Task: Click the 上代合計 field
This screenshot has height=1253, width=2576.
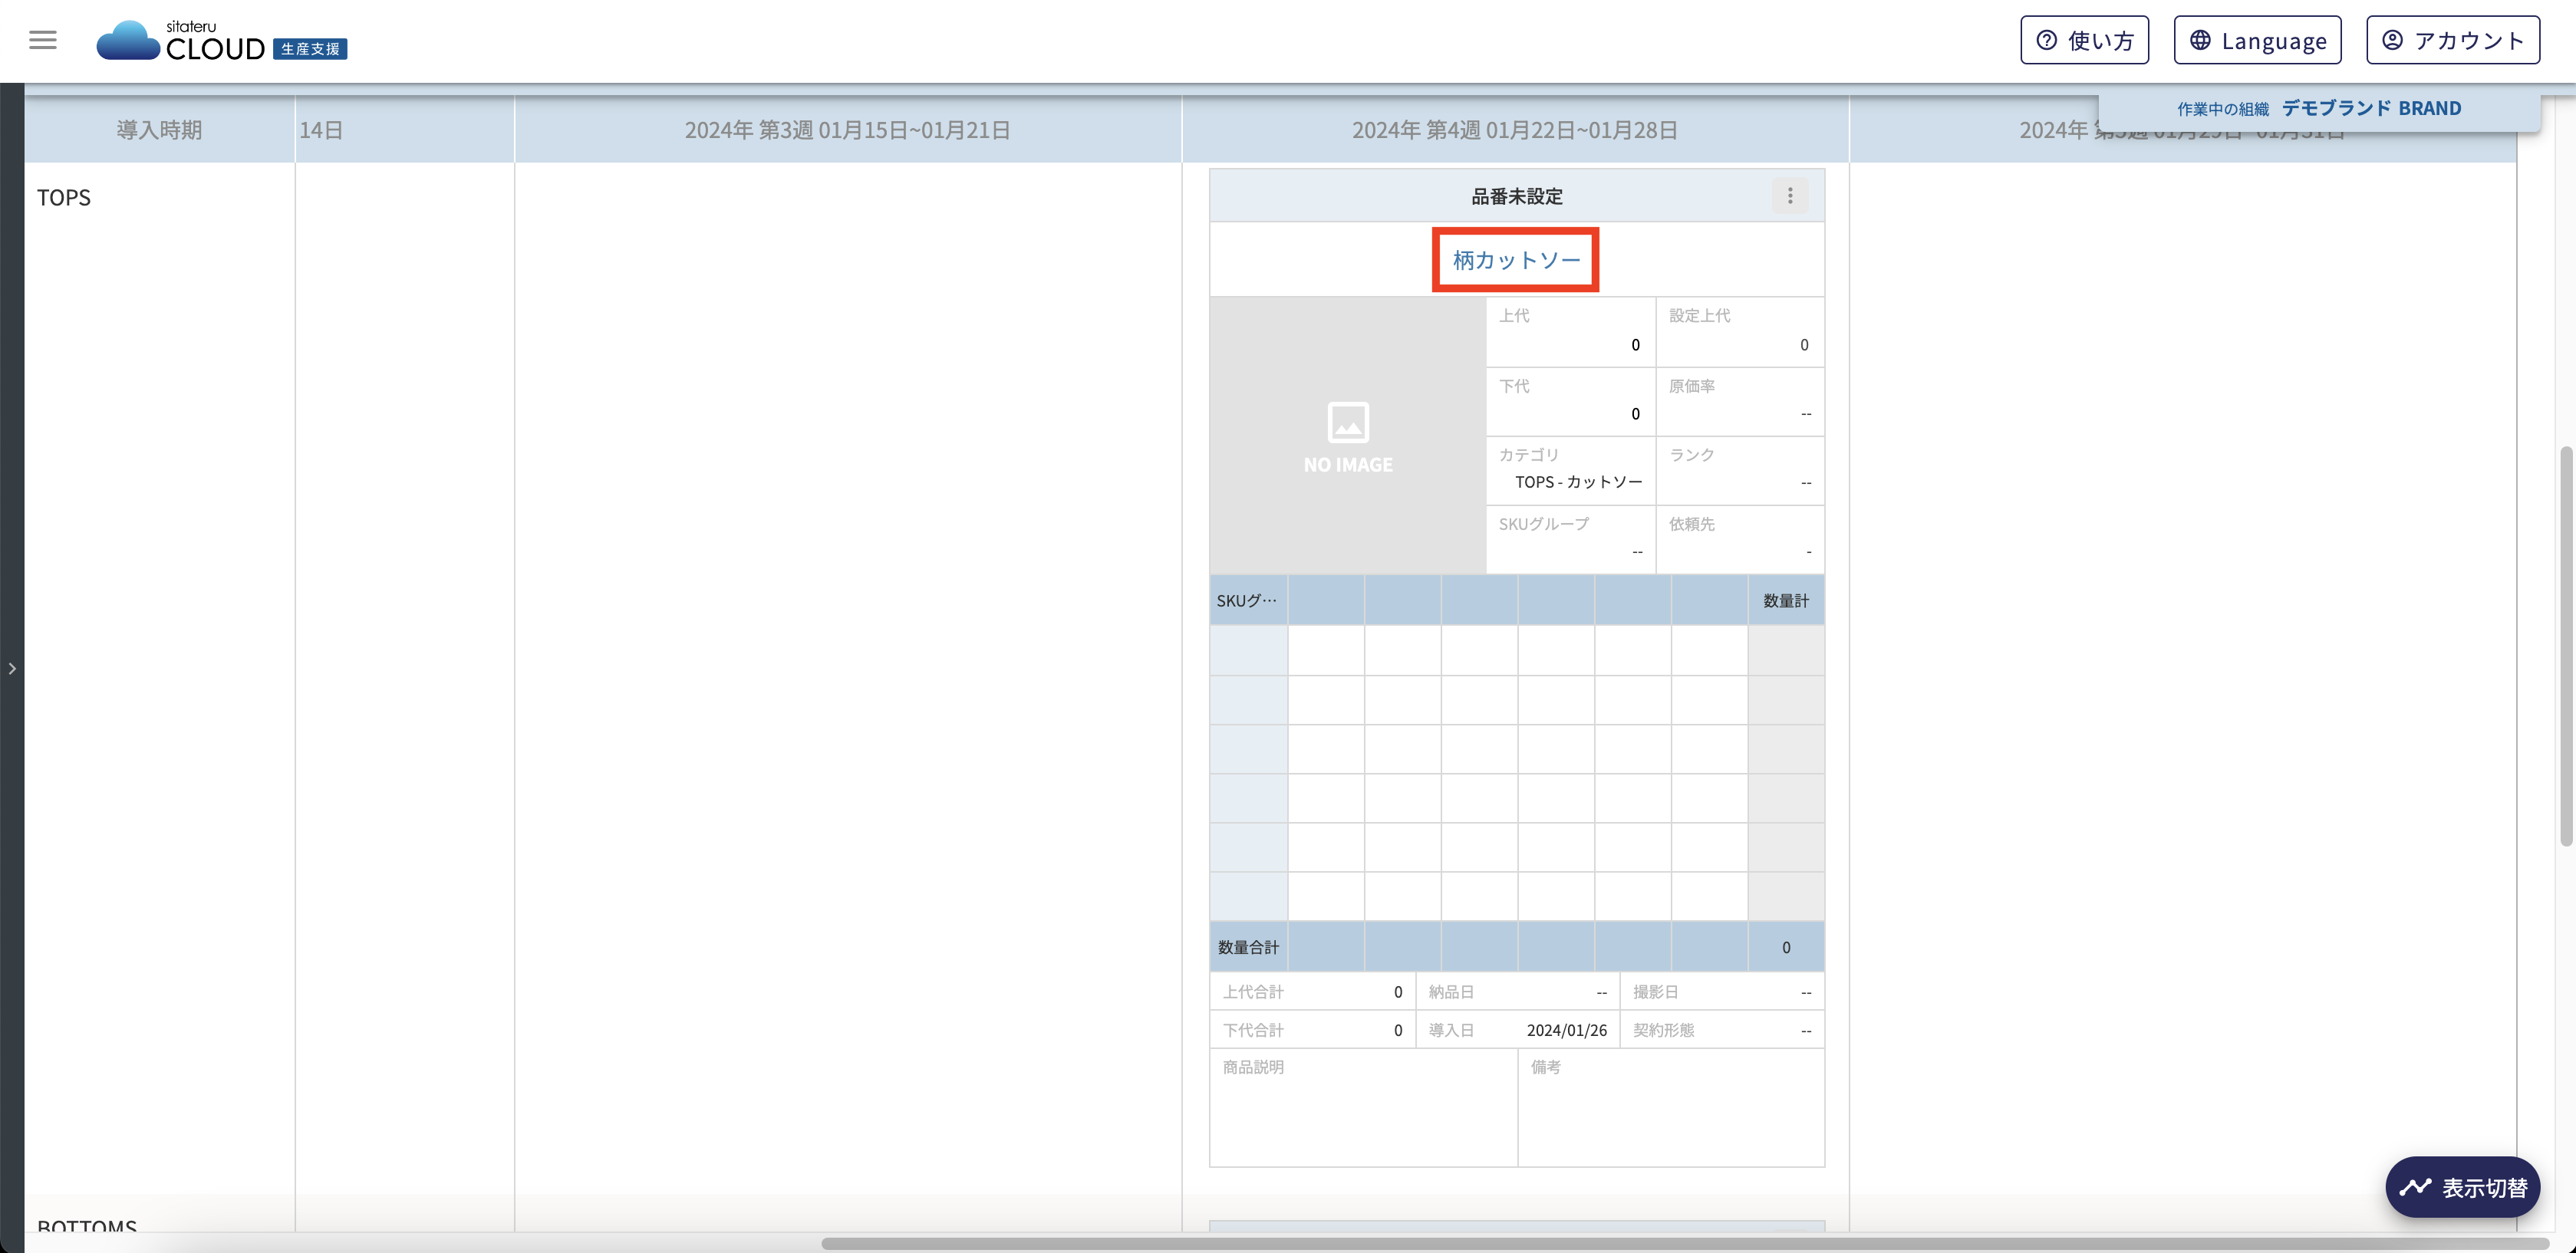Action: [x=1312, y=992]
